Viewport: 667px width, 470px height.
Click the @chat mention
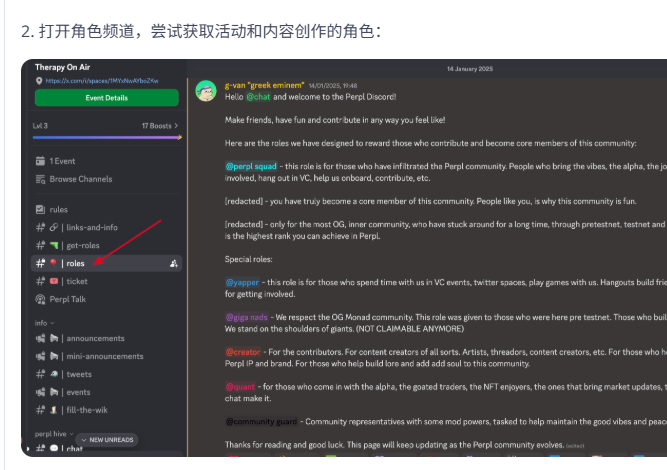pos(258,97)
